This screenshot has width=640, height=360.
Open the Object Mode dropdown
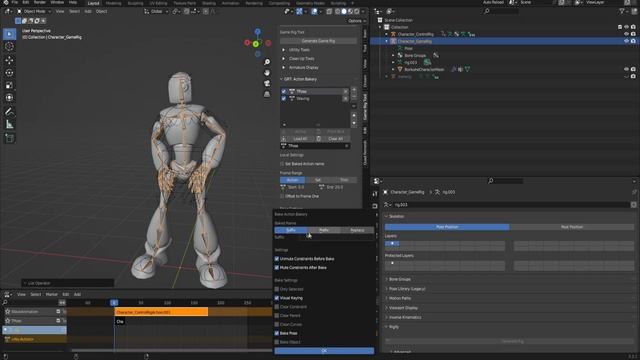click(34, 11)
